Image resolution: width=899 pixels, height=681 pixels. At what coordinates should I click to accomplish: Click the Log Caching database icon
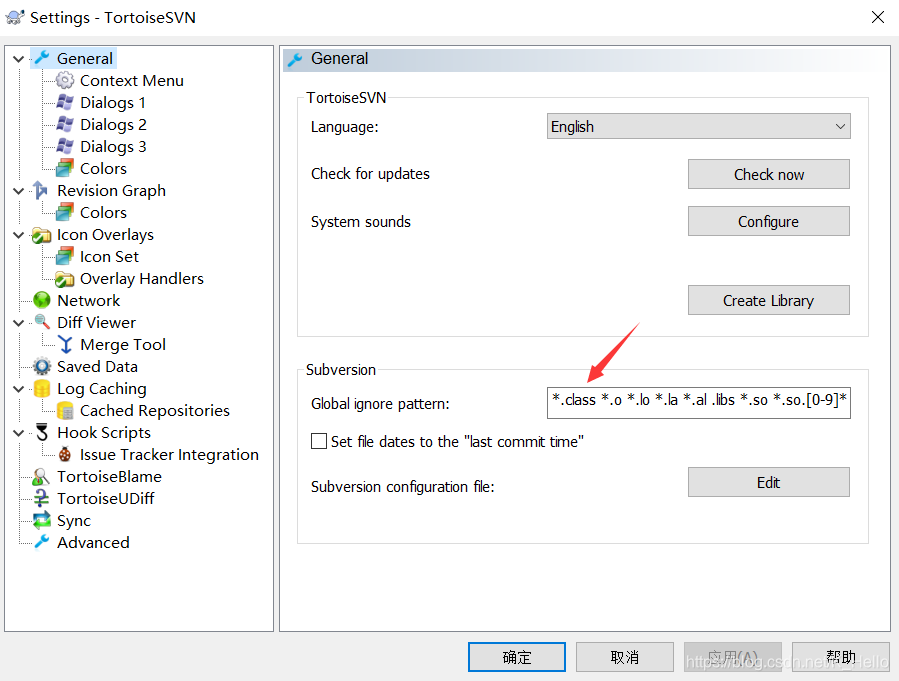42,389
